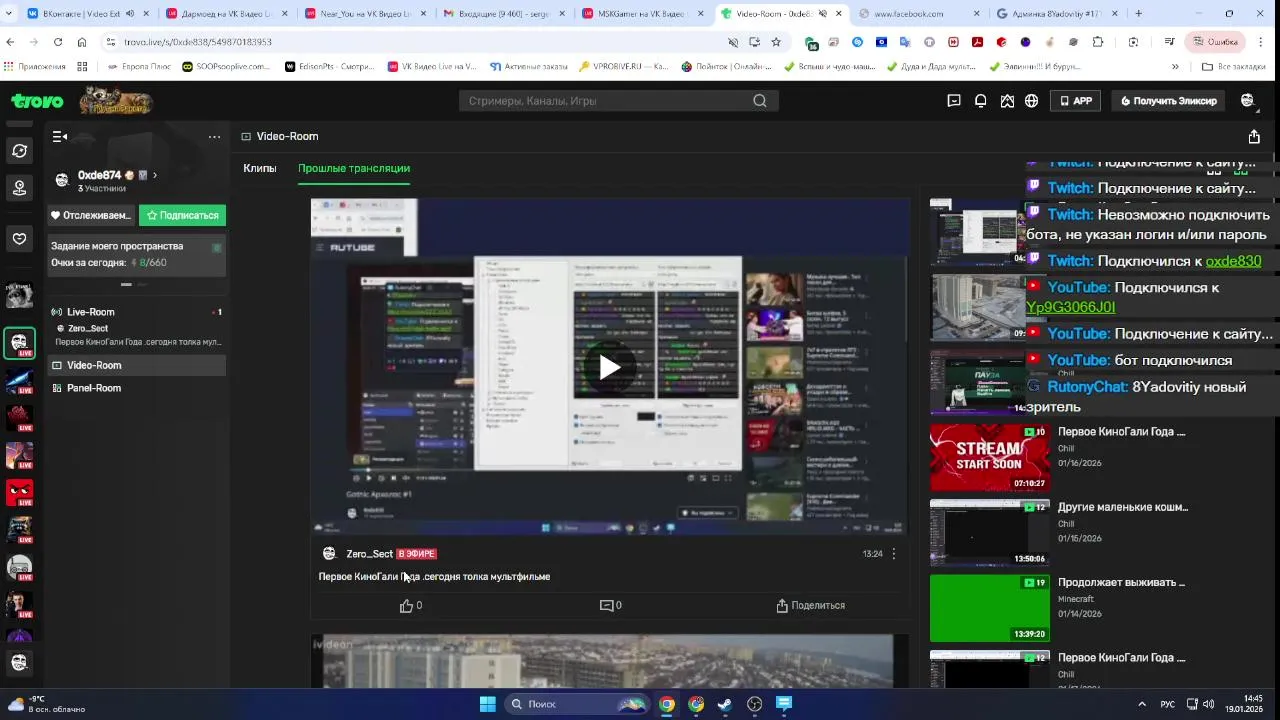Viewport: 1280px width, 720px height.
Task: Open the three-dot menu in space panel
Action: point(214,137)
